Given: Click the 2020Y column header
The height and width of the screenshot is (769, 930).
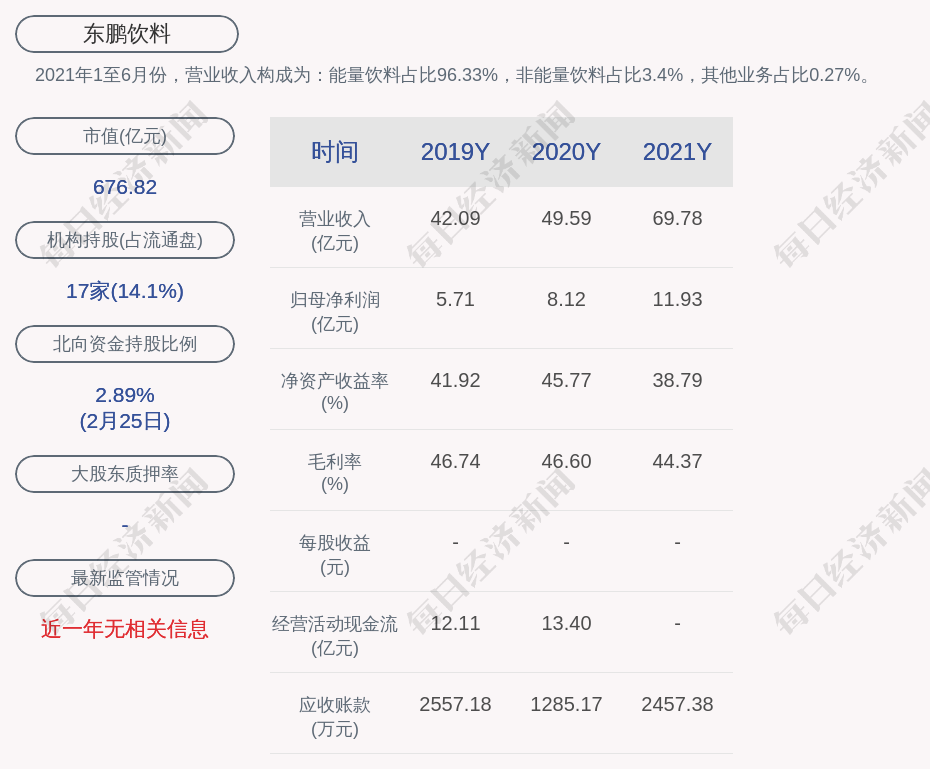Looking at the screenshot, I should point(566,152).
